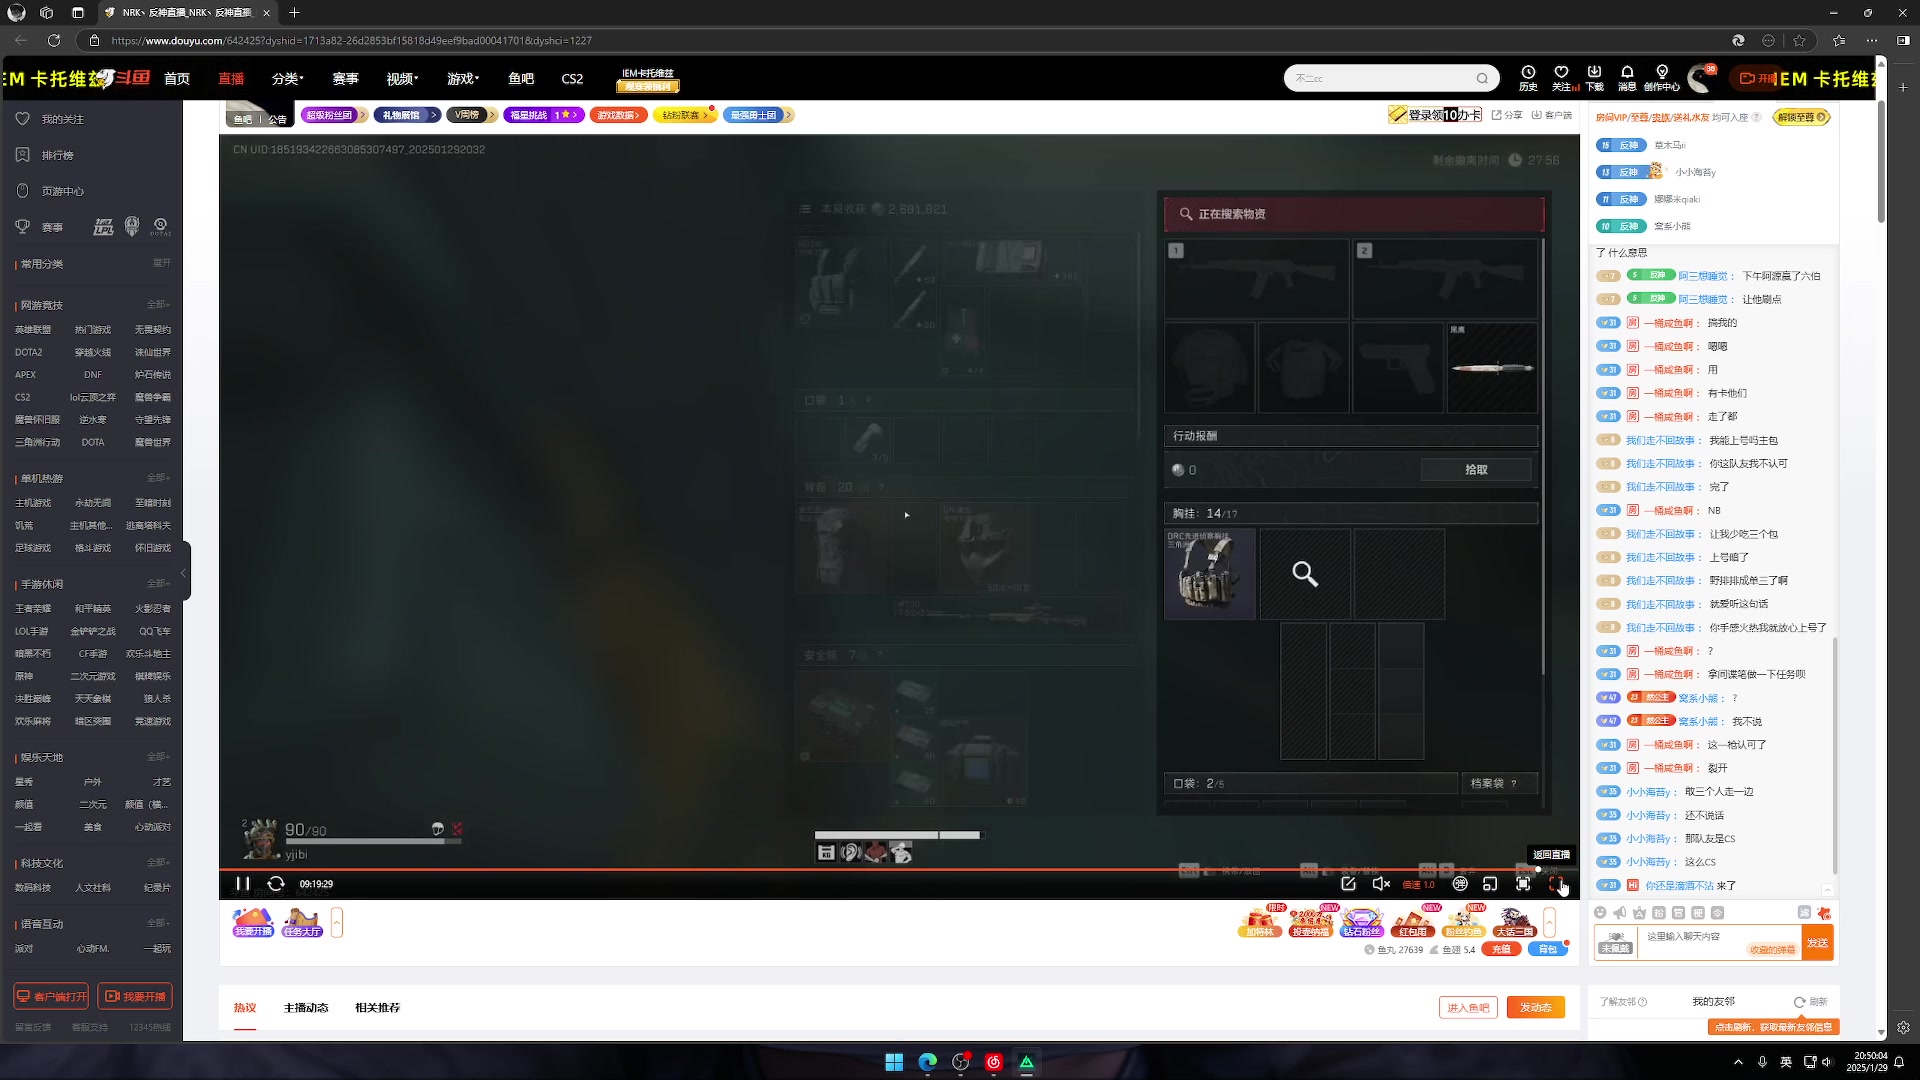Image resolution: width=1920 pixels, height=1080 pixels.
Task: Click the user avatar in header
Action: [x=1700, y=78]
